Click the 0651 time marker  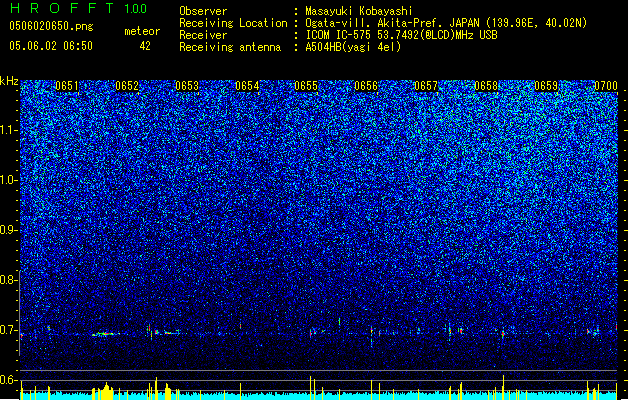click(x=67, y=86)
